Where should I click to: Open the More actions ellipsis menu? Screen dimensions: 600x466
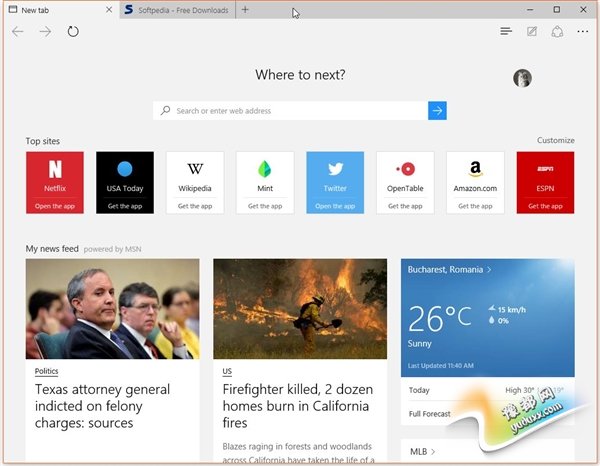coord(583,32)
